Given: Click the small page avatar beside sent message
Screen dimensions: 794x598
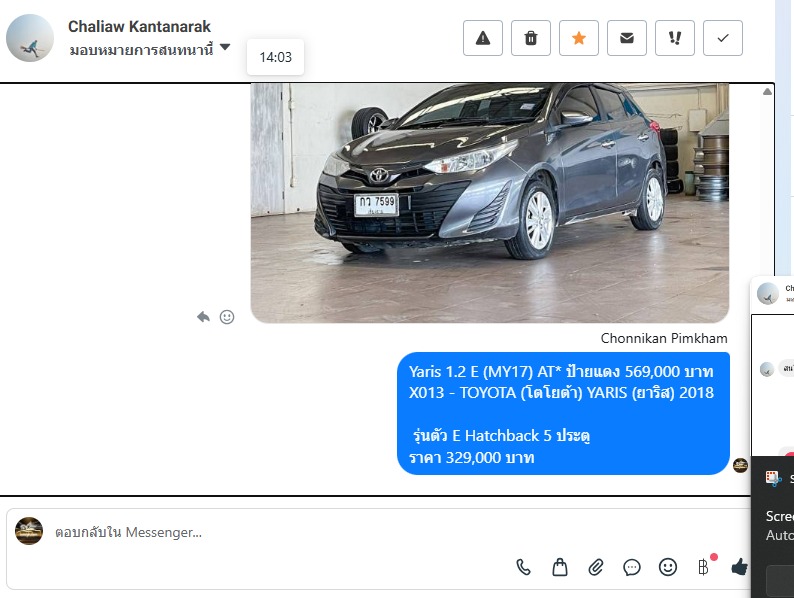Looking at the screenshot, I should pos(740,465).
